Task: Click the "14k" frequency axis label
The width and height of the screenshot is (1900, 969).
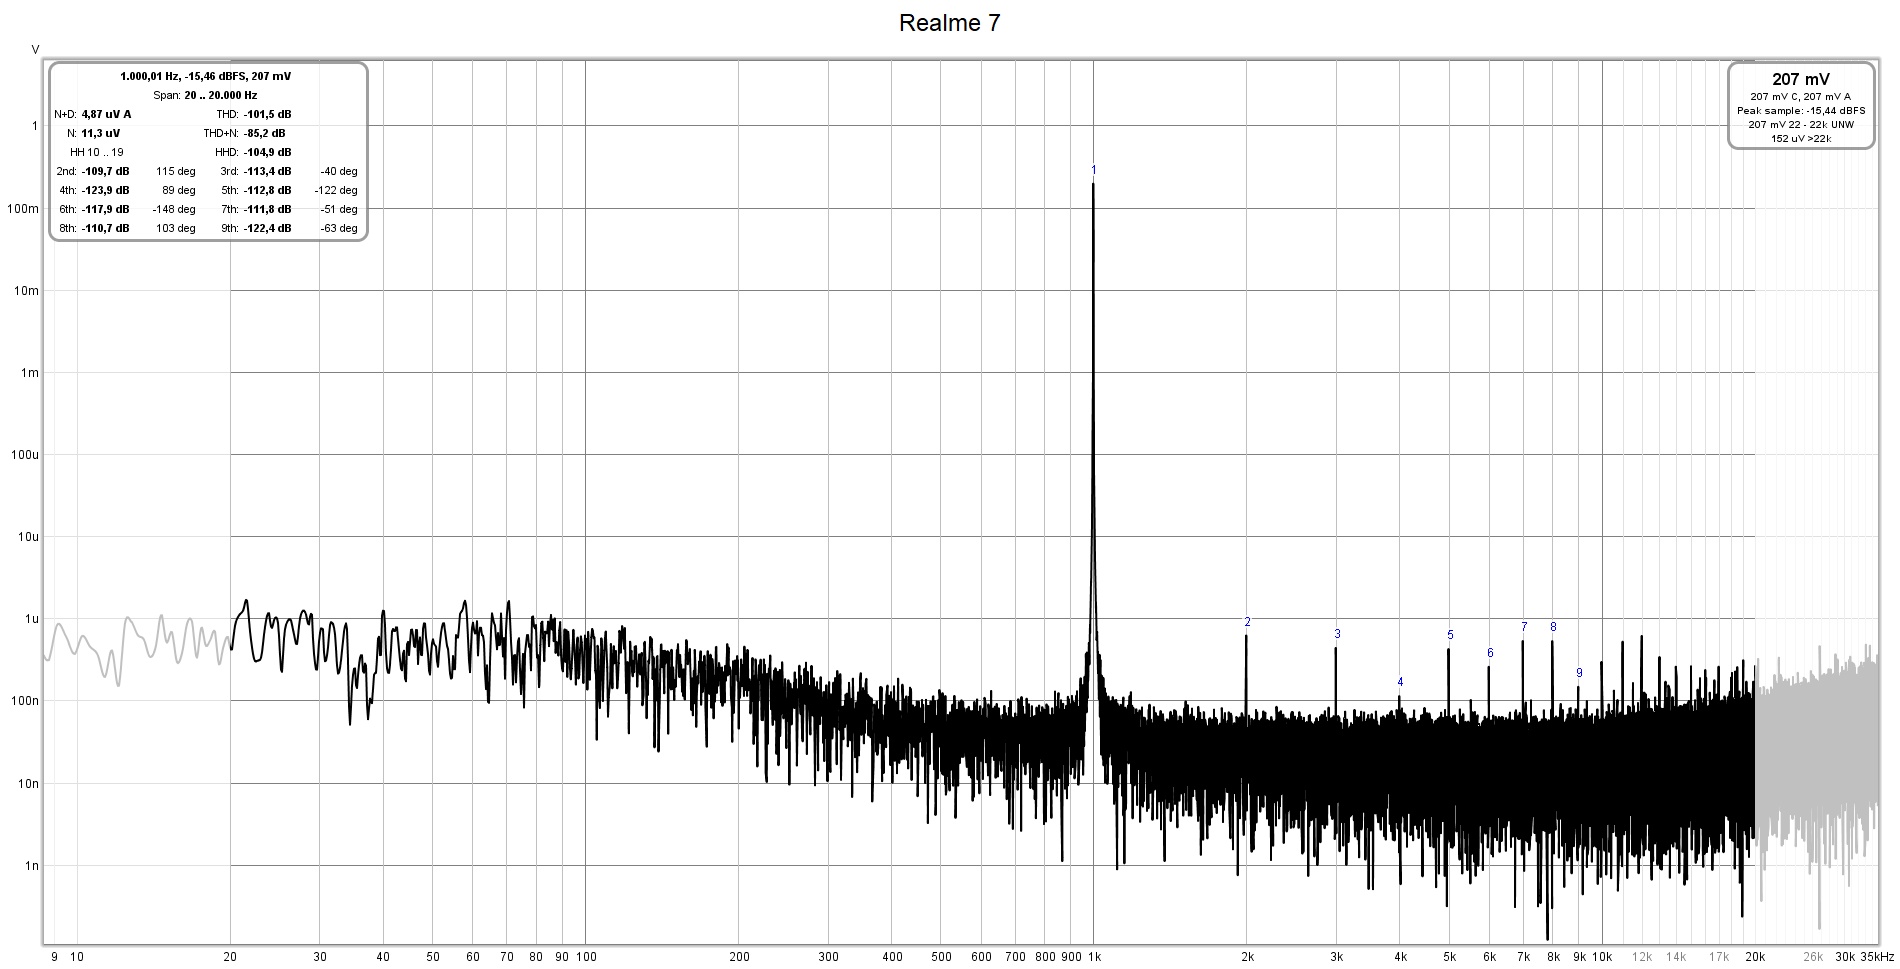Action: point(1676,957)
